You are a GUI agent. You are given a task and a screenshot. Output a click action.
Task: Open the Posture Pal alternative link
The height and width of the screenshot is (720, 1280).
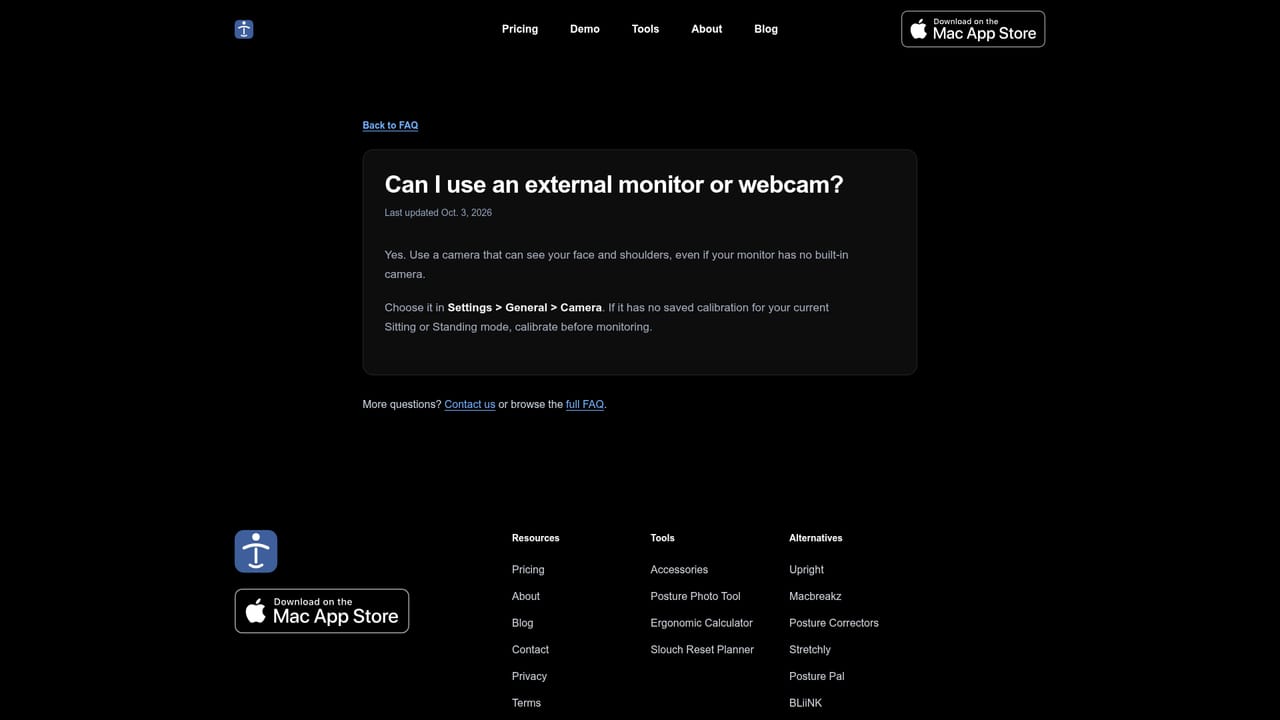[817, 676]
